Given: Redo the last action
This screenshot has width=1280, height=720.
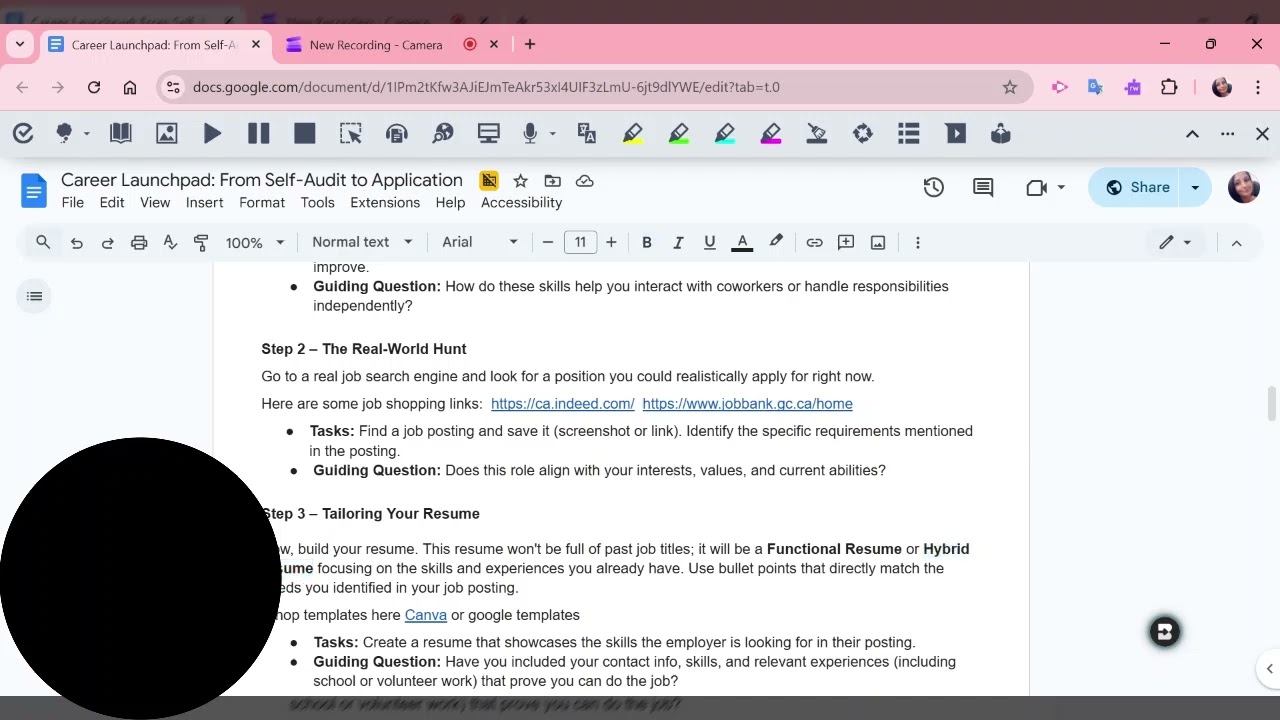Looking at the screenshot, I should tap(107, 242).
